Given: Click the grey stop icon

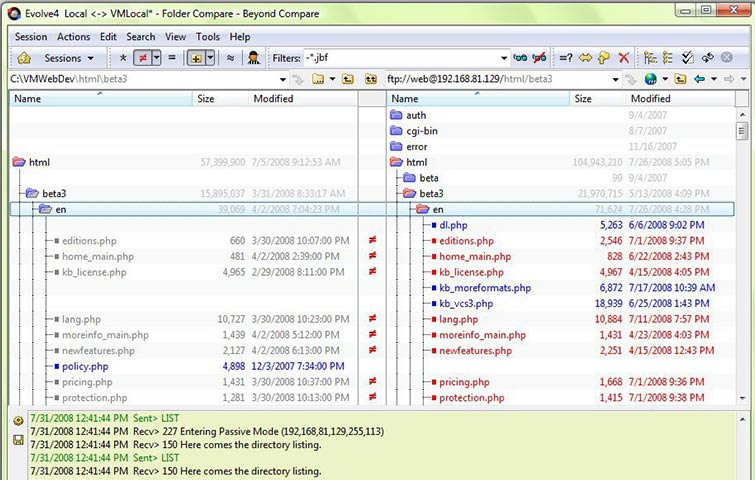Looking at the screenshot, I should pyautogui.click(x=727, y=58).
